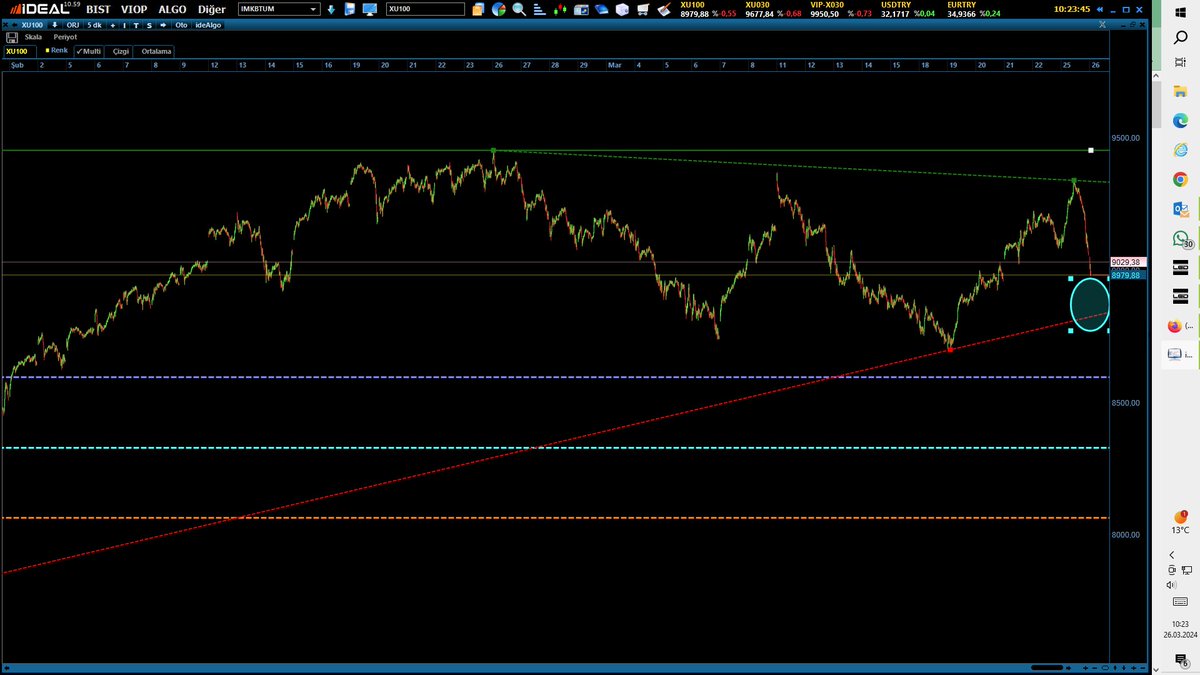Open the horizontal bars depth icon

539,9
